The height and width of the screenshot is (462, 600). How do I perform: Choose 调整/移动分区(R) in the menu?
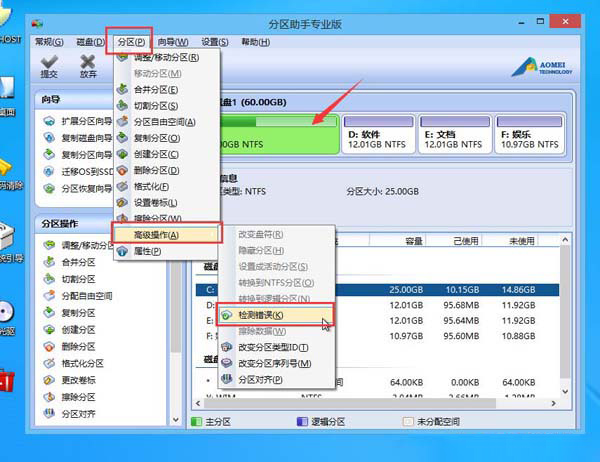coord(167,57)
